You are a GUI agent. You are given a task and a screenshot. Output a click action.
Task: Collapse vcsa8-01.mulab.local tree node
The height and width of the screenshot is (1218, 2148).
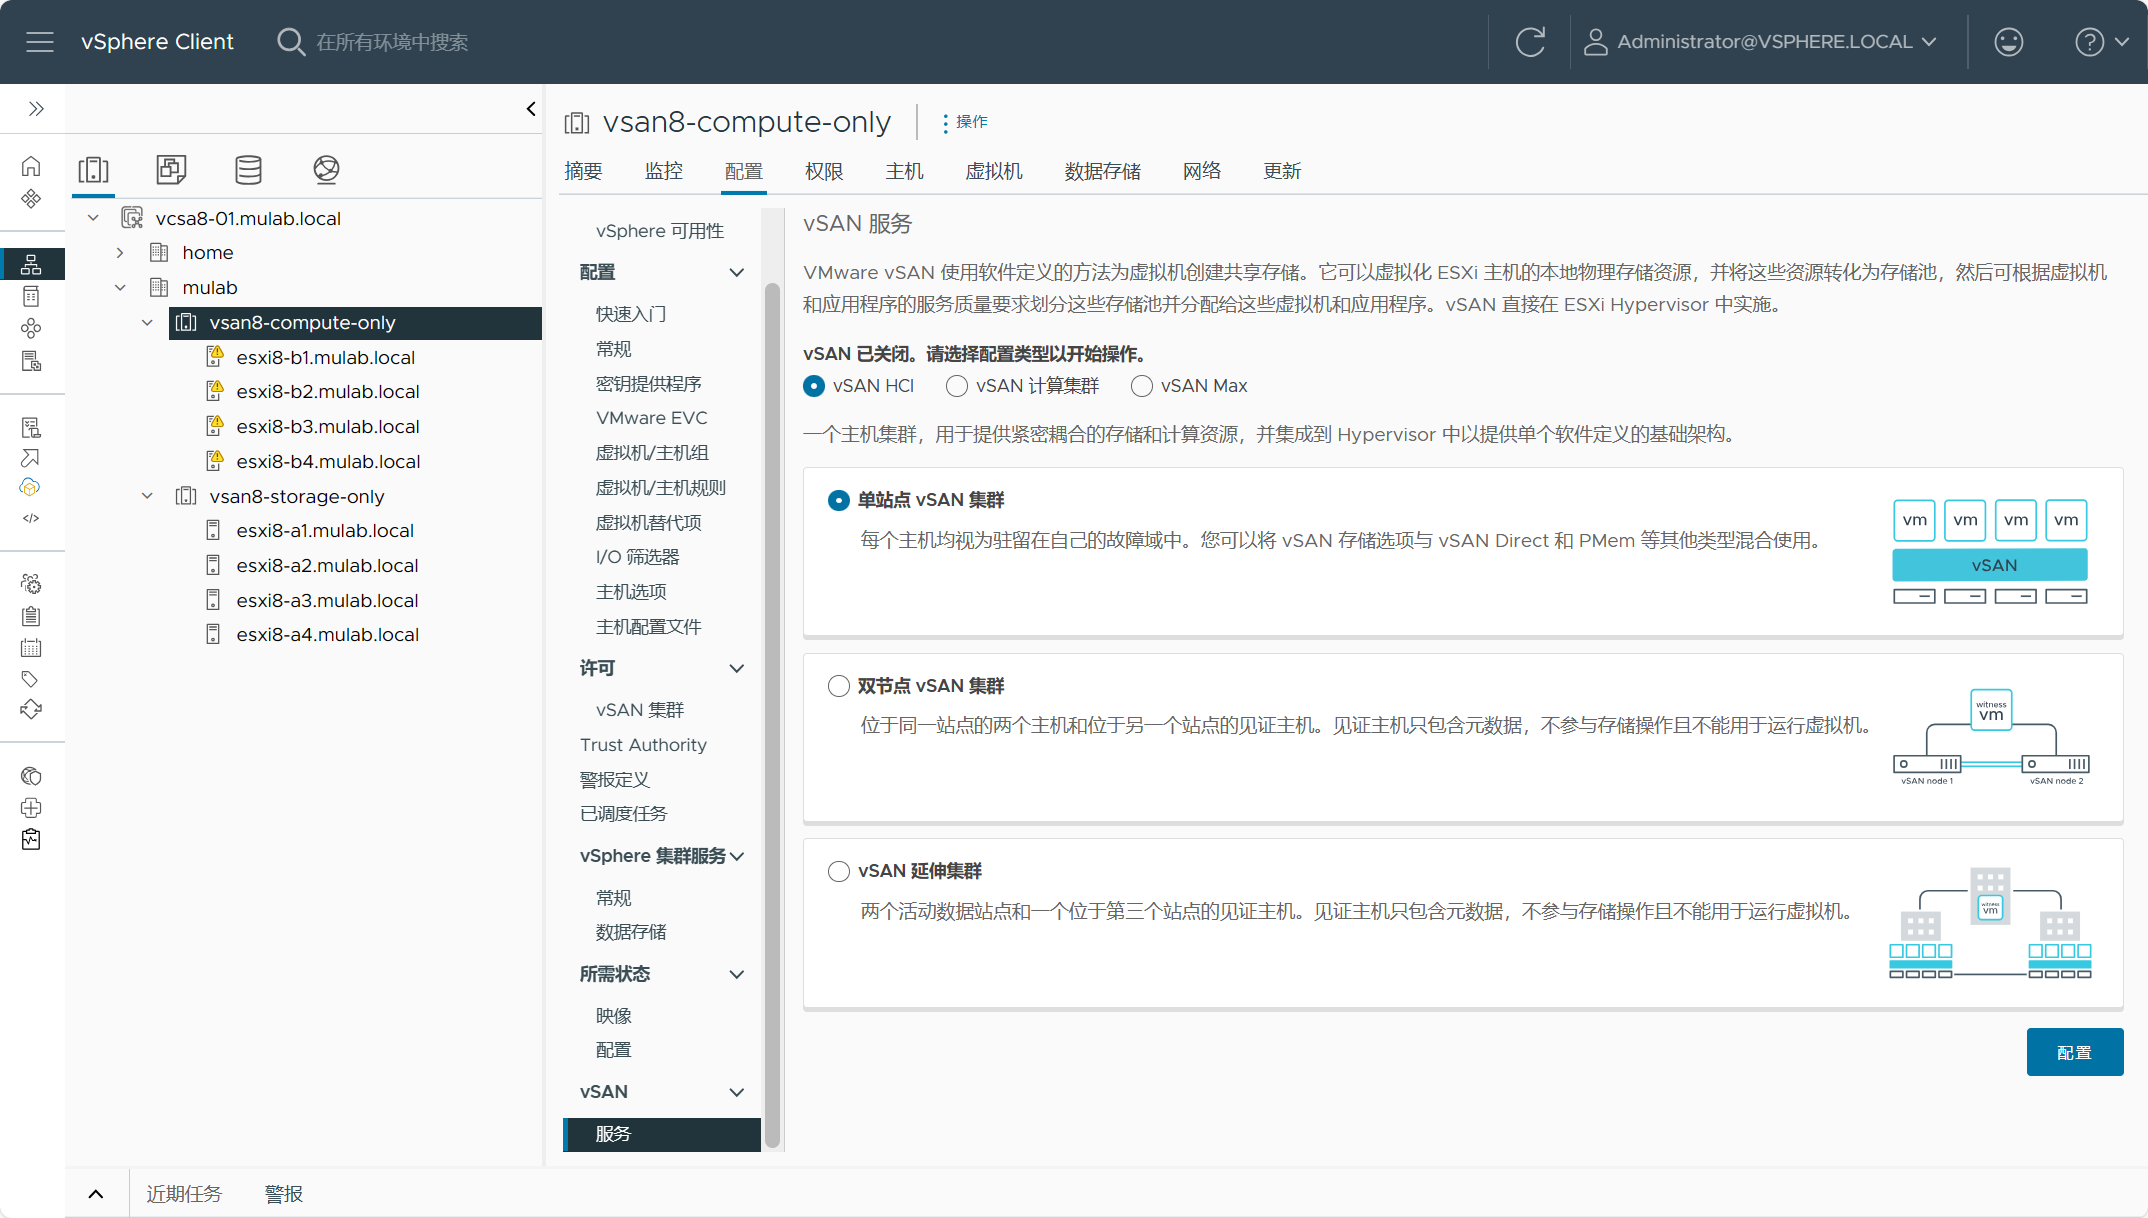(x=93, y=218)
